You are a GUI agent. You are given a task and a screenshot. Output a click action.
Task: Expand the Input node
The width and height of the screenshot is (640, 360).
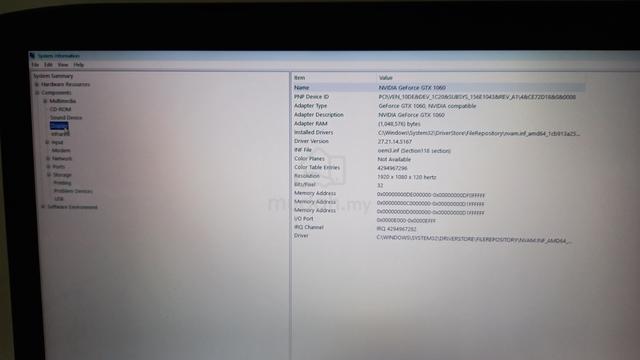click(47, 142)
